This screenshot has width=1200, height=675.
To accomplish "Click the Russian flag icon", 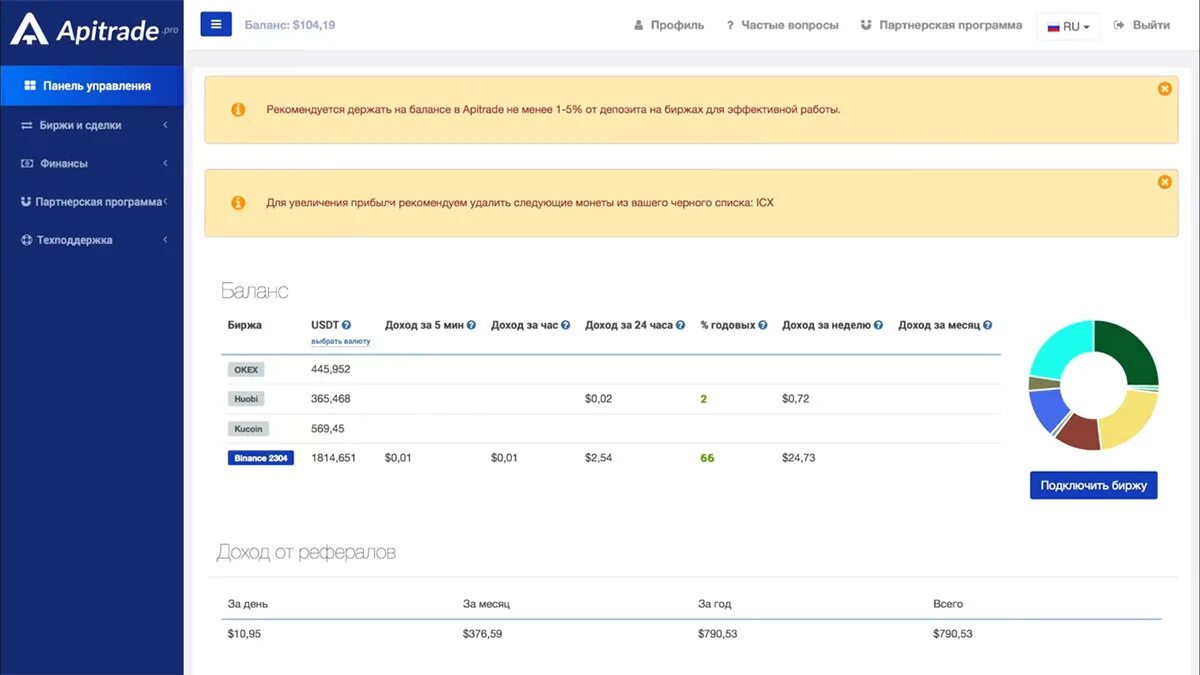I will point(1053,27).
